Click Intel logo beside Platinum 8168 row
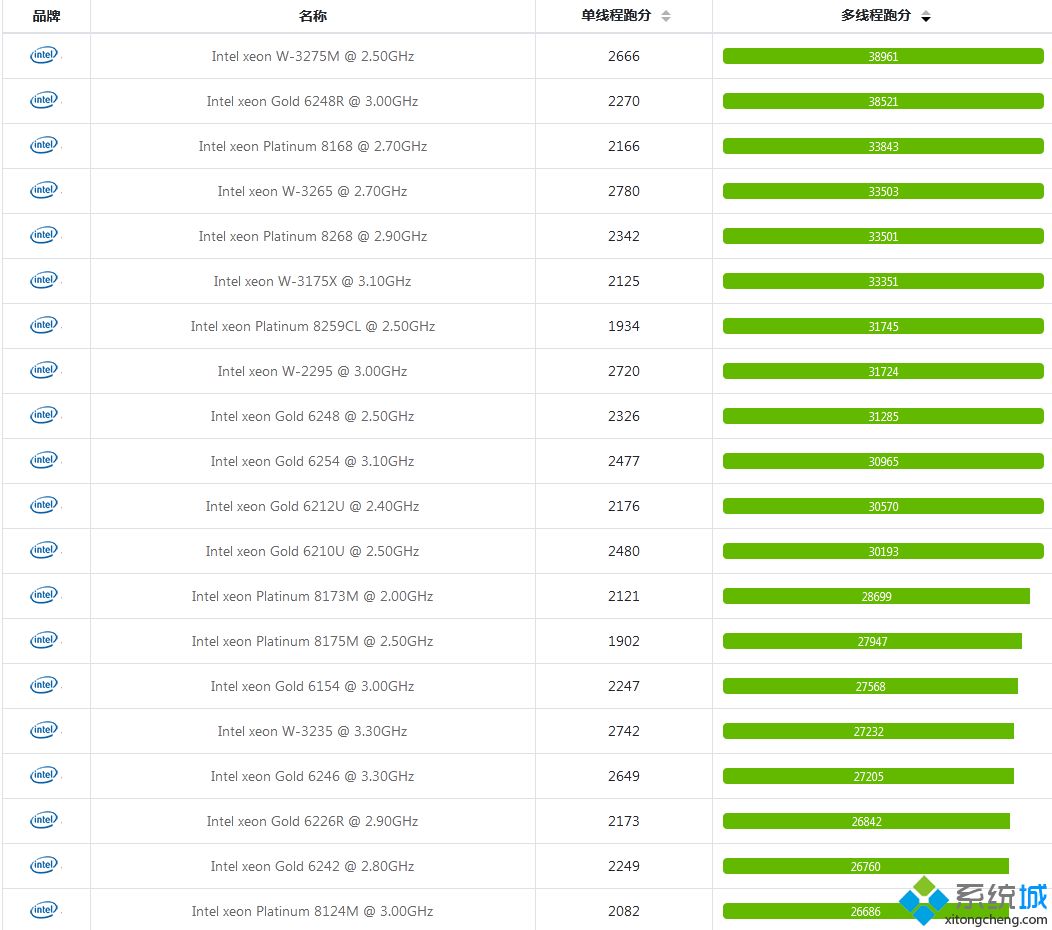This screenshot has height=930, width=1052. [x=44, y=145]
